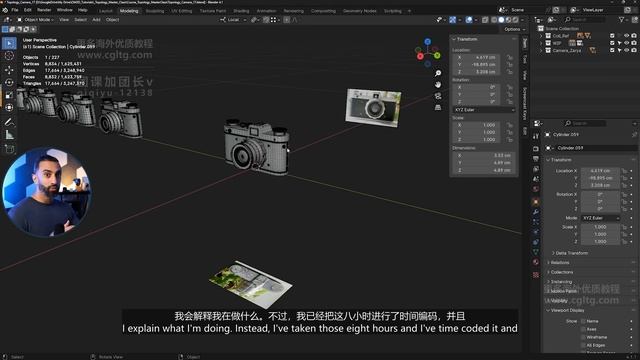Open the Options dropdown
Viewport: 640px width, 360px height.
click(514, 29)
